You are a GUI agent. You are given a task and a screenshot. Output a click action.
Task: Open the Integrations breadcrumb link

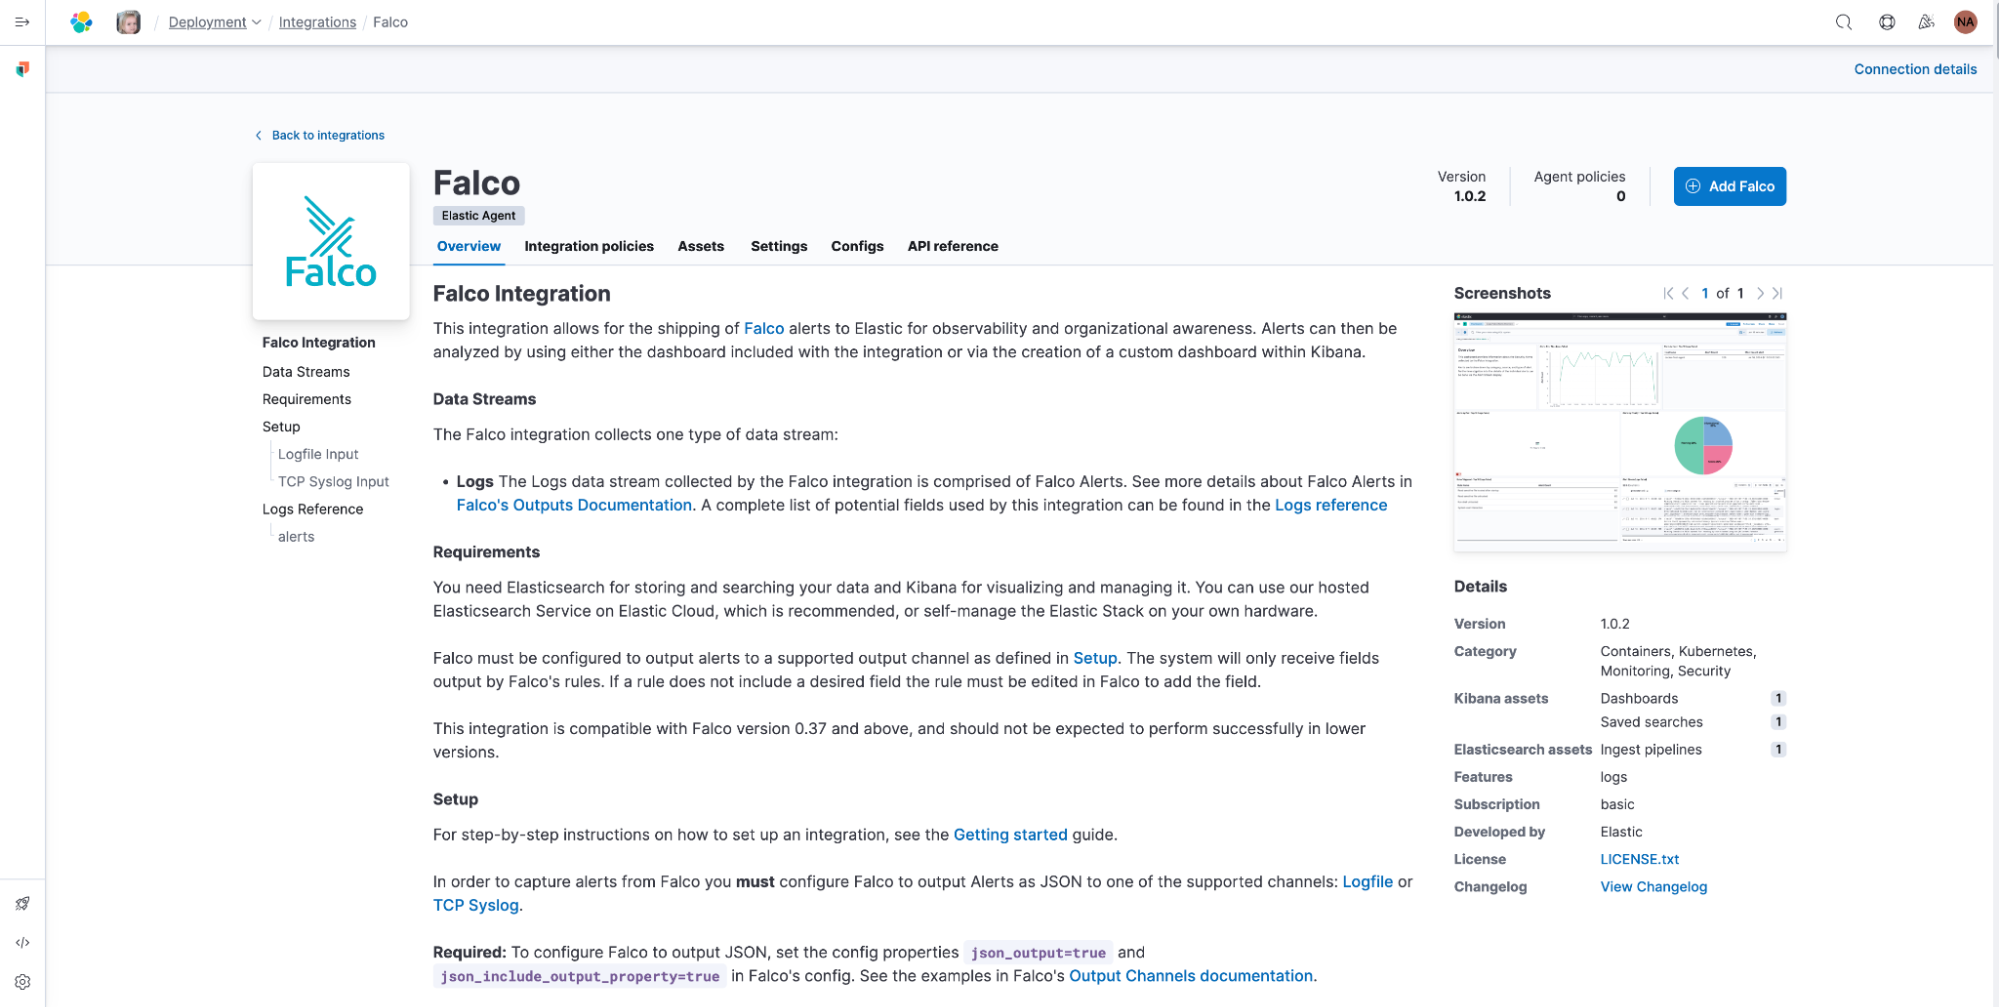click(x=317, y=22)
